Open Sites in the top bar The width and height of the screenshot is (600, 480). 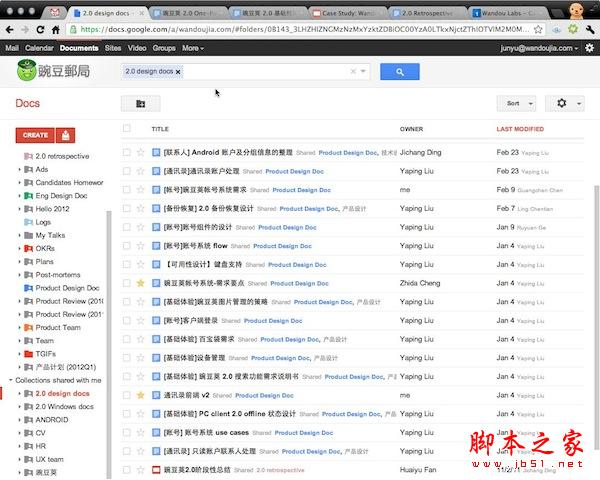tap(113, 48)
